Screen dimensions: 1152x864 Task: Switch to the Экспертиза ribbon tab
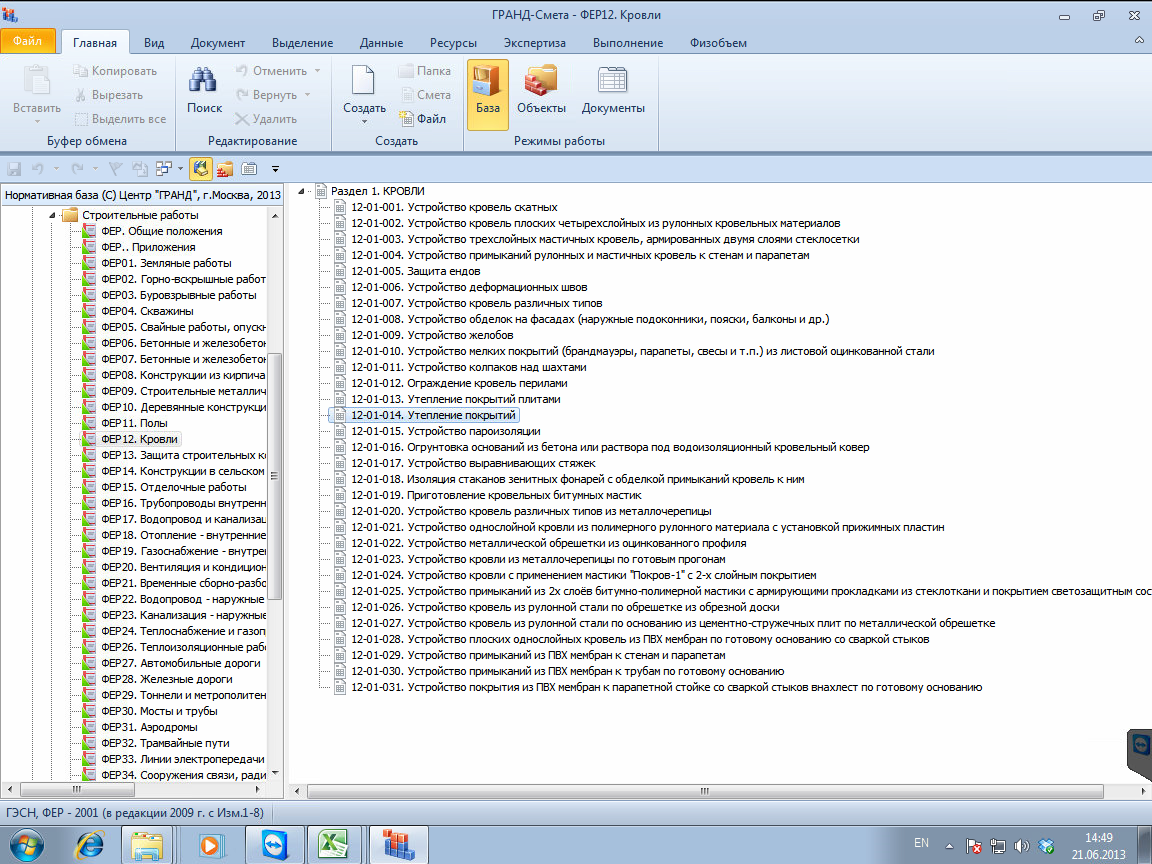click(534, 43)
